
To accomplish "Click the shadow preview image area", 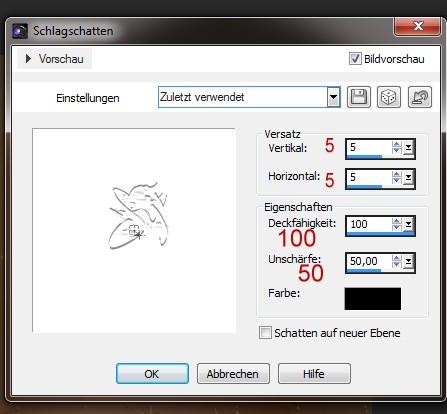I will pyautogui.click(x=134, y=230).
